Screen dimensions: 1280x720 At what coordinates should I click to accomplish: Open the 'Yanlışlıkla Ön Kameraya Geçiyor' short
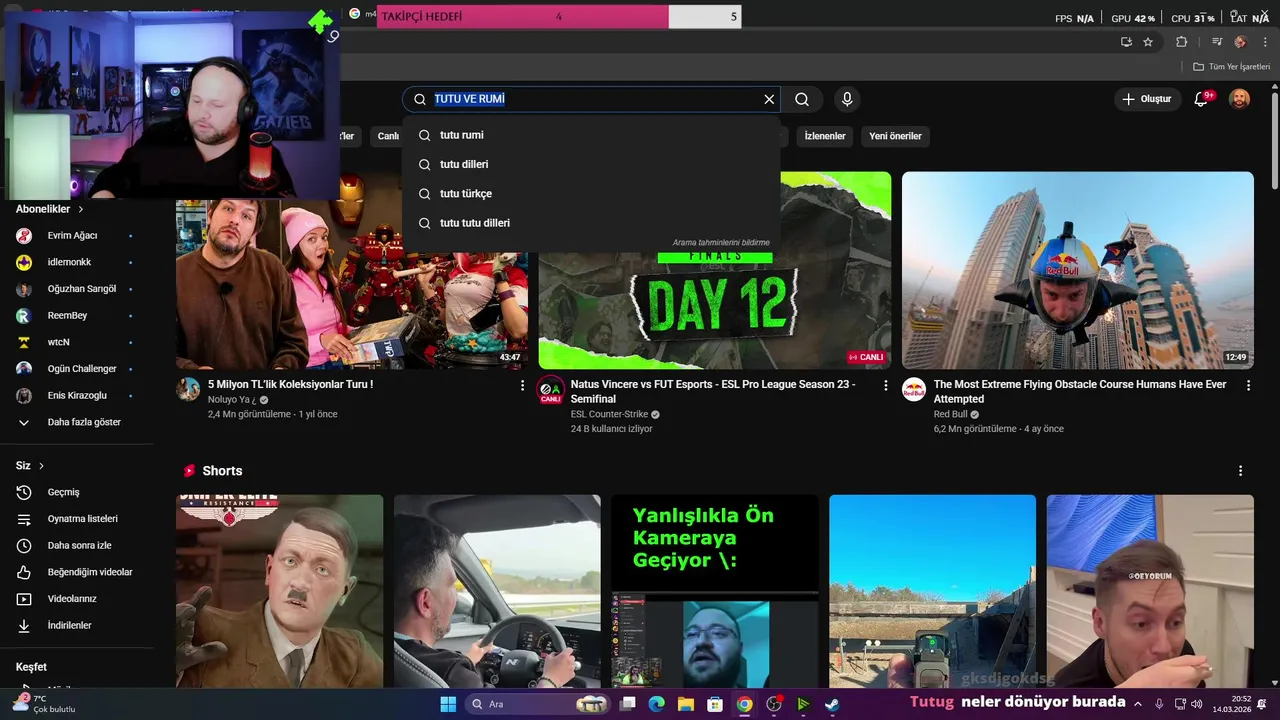click(x=715, y=591)
